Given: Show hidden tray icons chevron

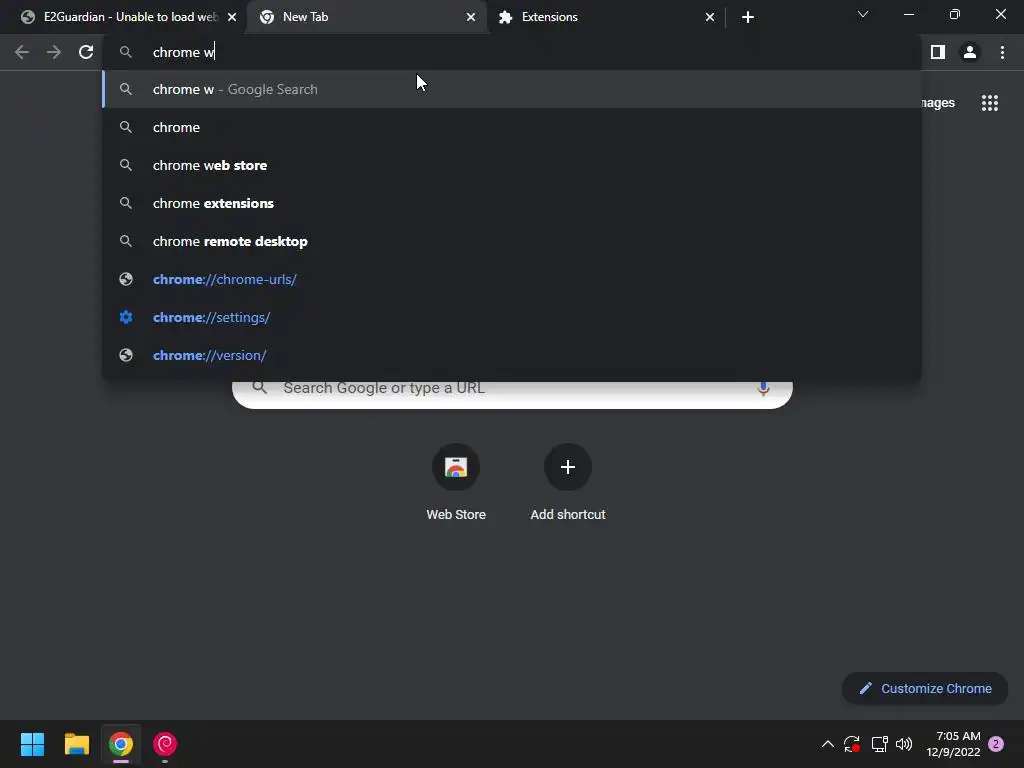Looking at the screenshot, I should pyautogui.click(x=827, y=744).
